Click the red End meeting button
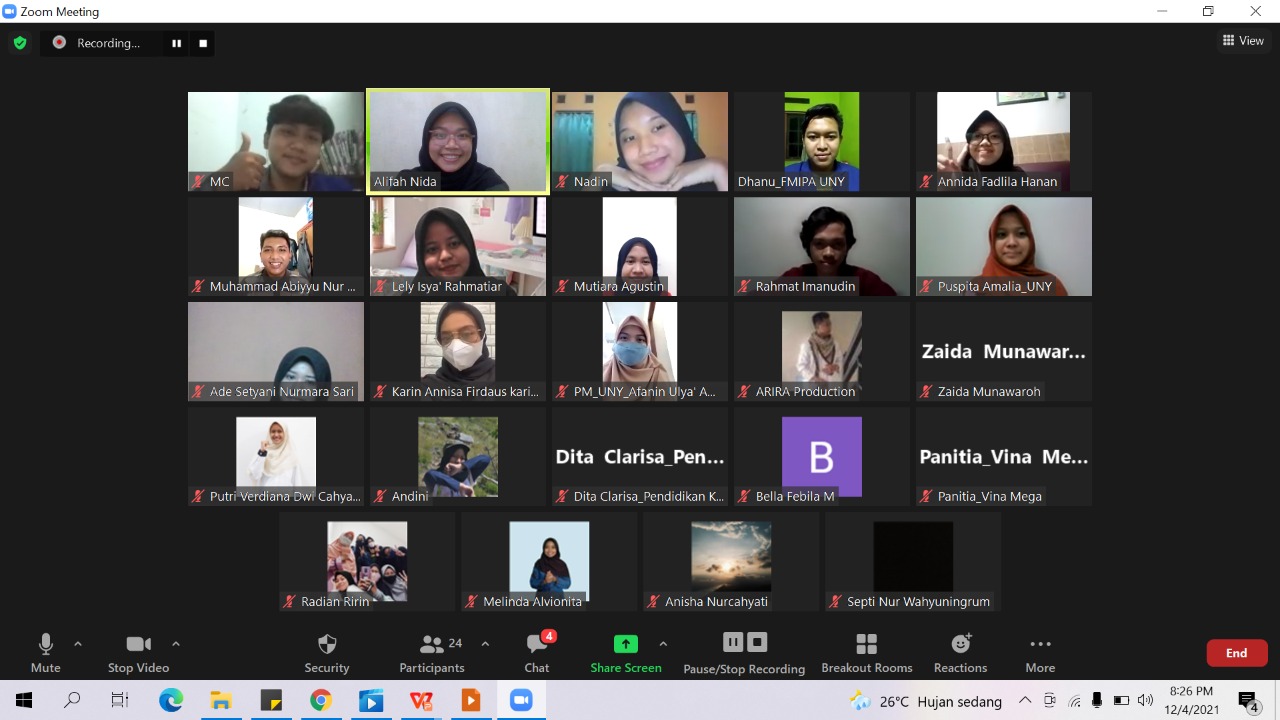The image size is (1280, 720). pos(1237,653)
